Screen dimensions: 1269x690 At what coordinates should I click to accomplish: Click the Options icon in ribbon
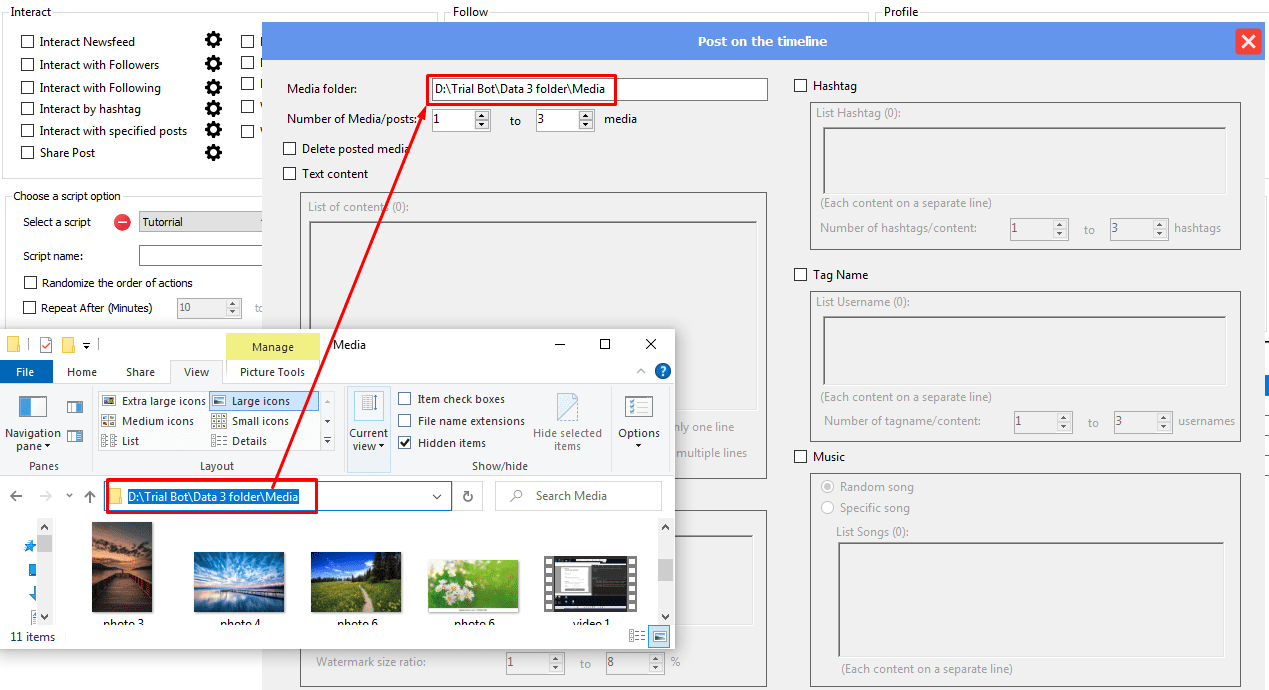(x=638, y=419)
